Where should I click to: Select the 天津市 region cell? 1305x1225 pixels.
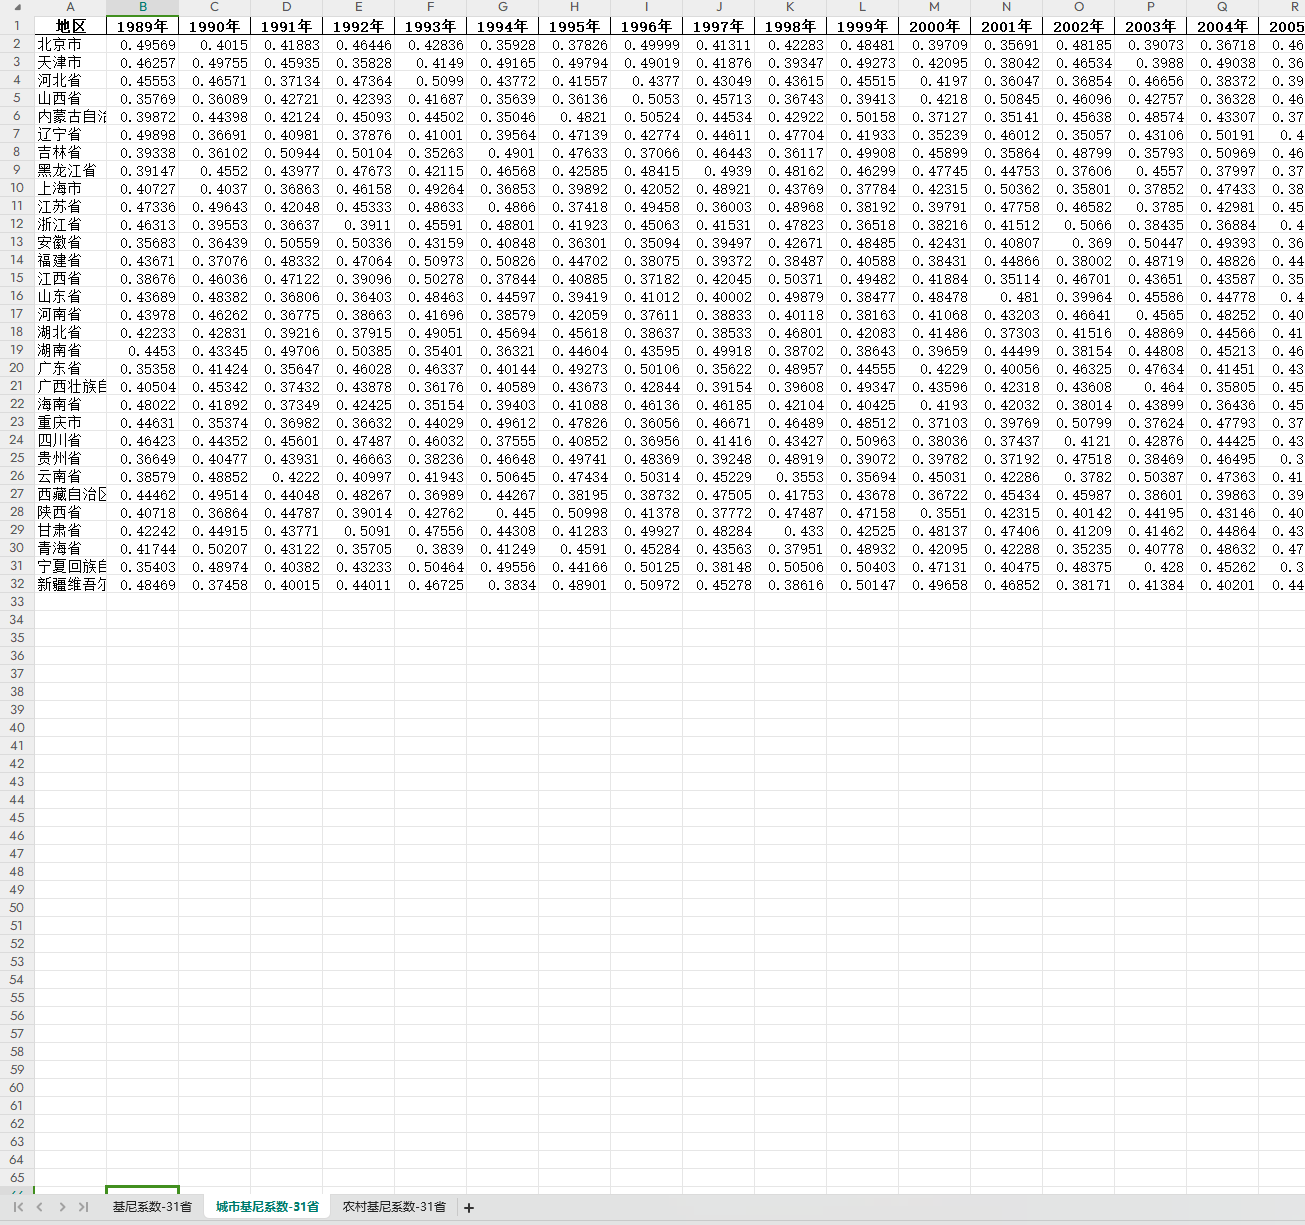[70, 62]
